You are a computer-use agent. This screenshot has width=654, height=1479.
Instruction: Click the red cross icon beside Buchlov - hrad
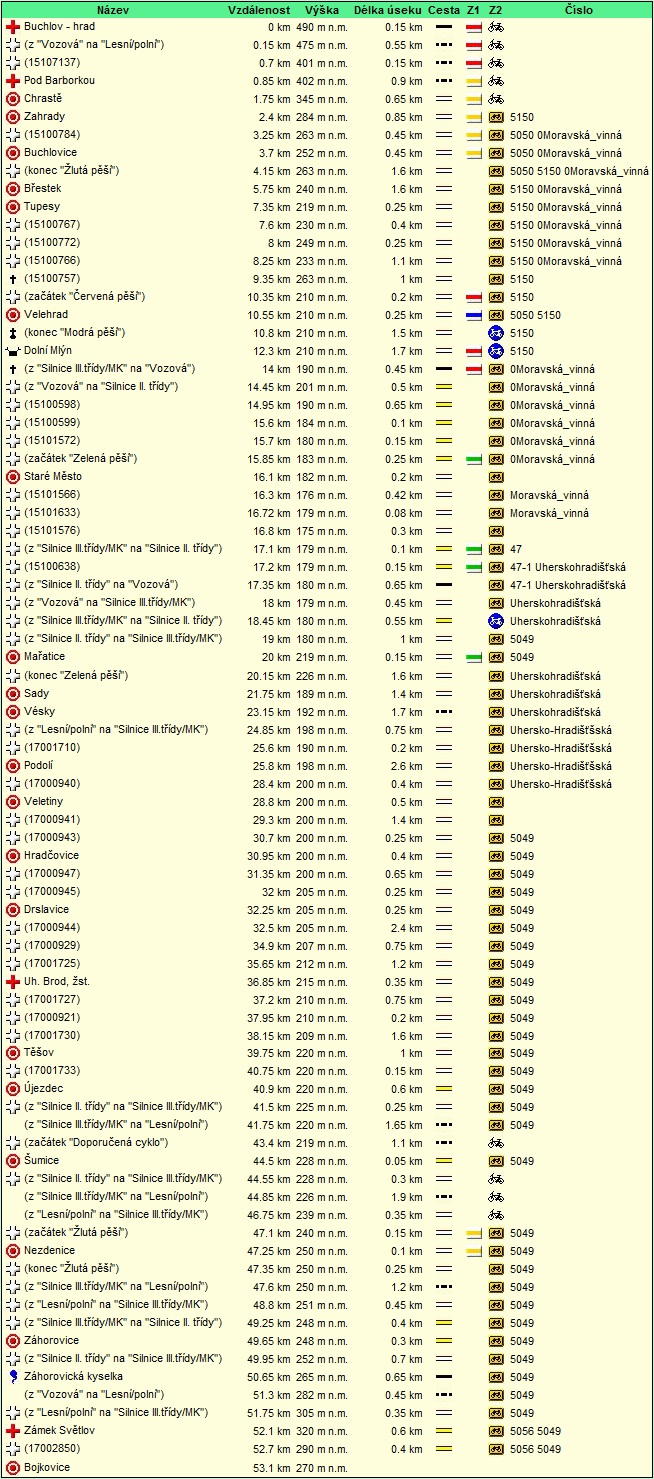point(13,27)
